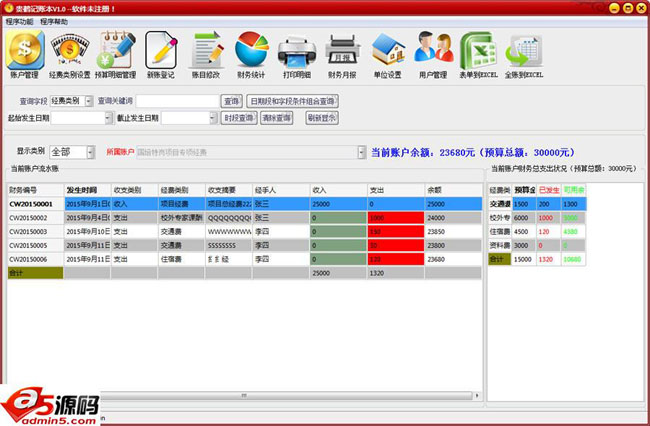Image resolution: width=650 pixels, height=426 pixels.
Task: Click the 预算金 header in the right table
Action: [524, 190]
